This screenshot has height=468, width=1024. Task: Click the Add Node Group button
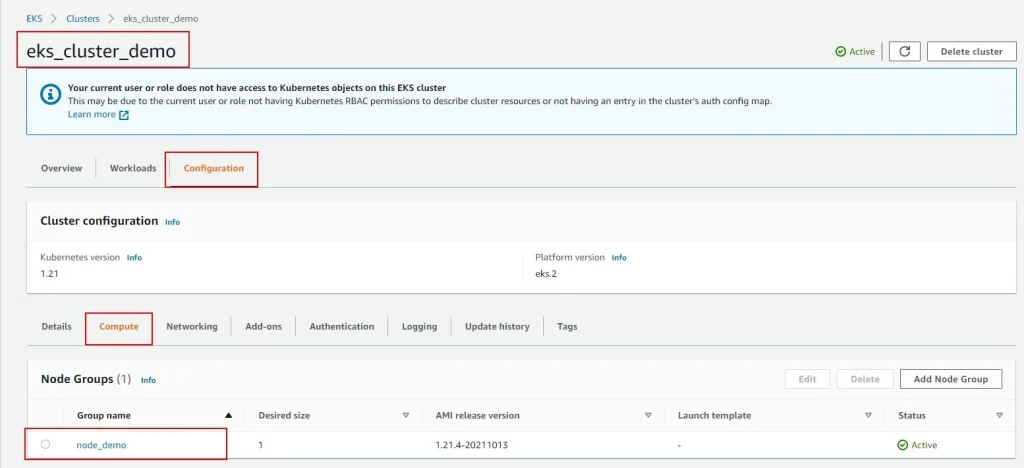tap(950, 379)
